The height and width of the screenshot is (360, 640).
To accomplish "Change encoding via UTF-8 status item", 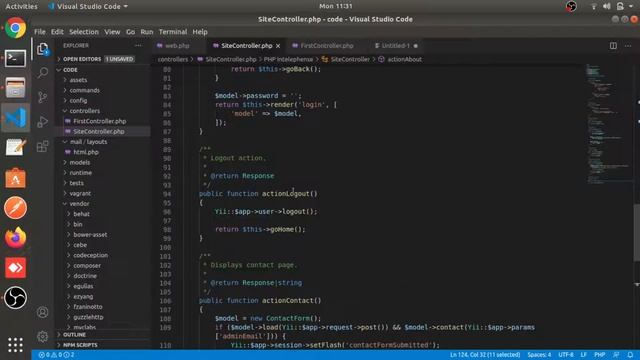I will 566,355.
